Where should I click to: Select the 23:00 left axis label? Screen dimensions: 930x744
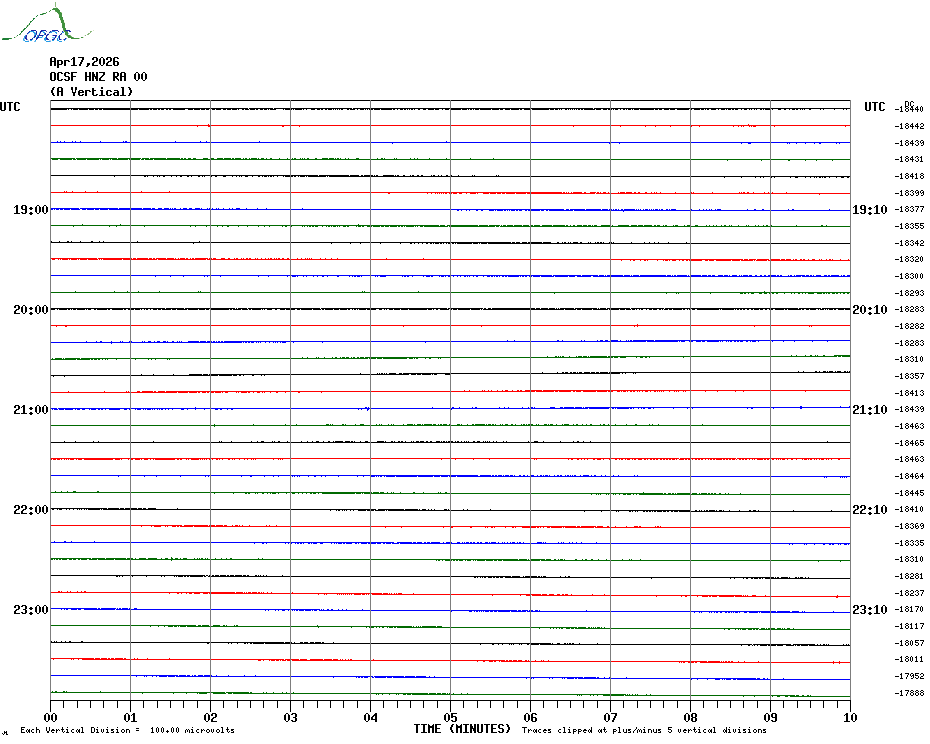click(30, 610)
